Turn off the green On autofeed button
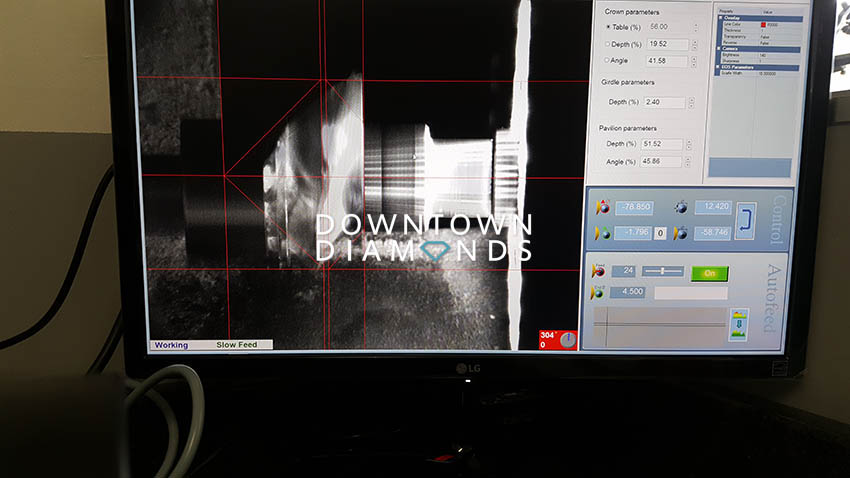Screen dimensions: 850x478 point(710,274)
